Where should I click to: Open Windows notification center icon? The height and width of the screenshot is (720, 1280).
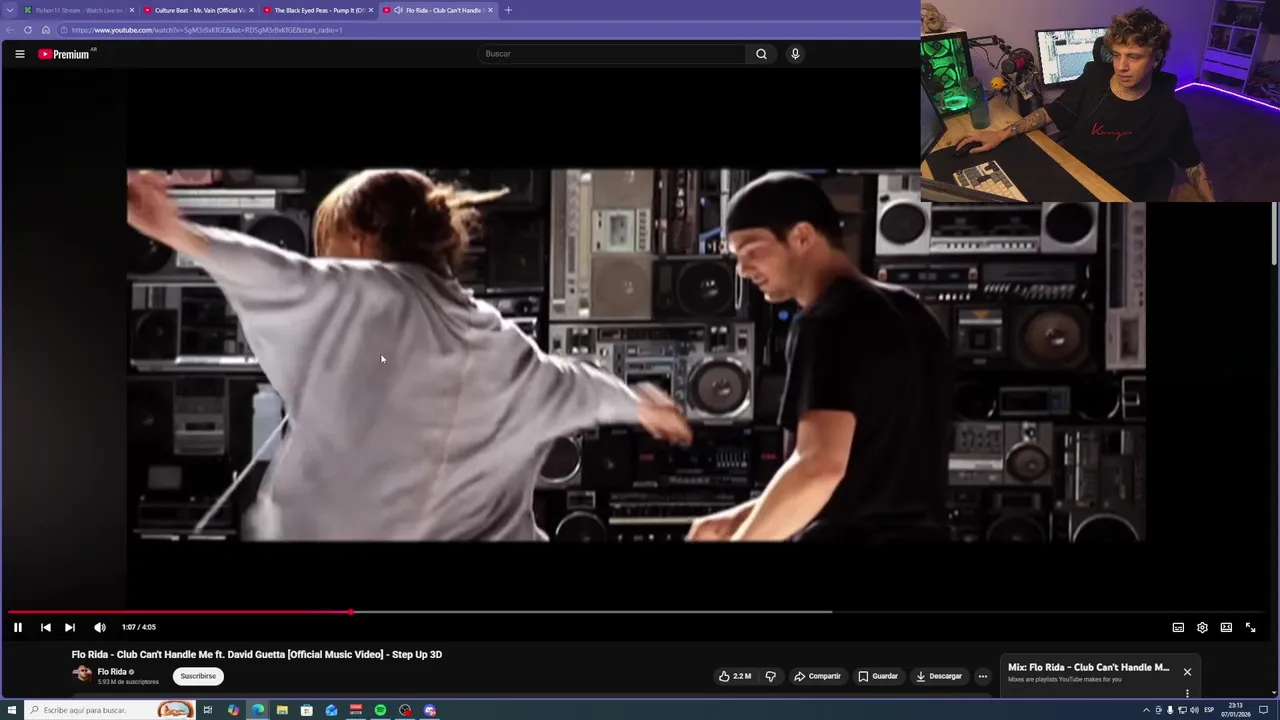[1264, 710]
